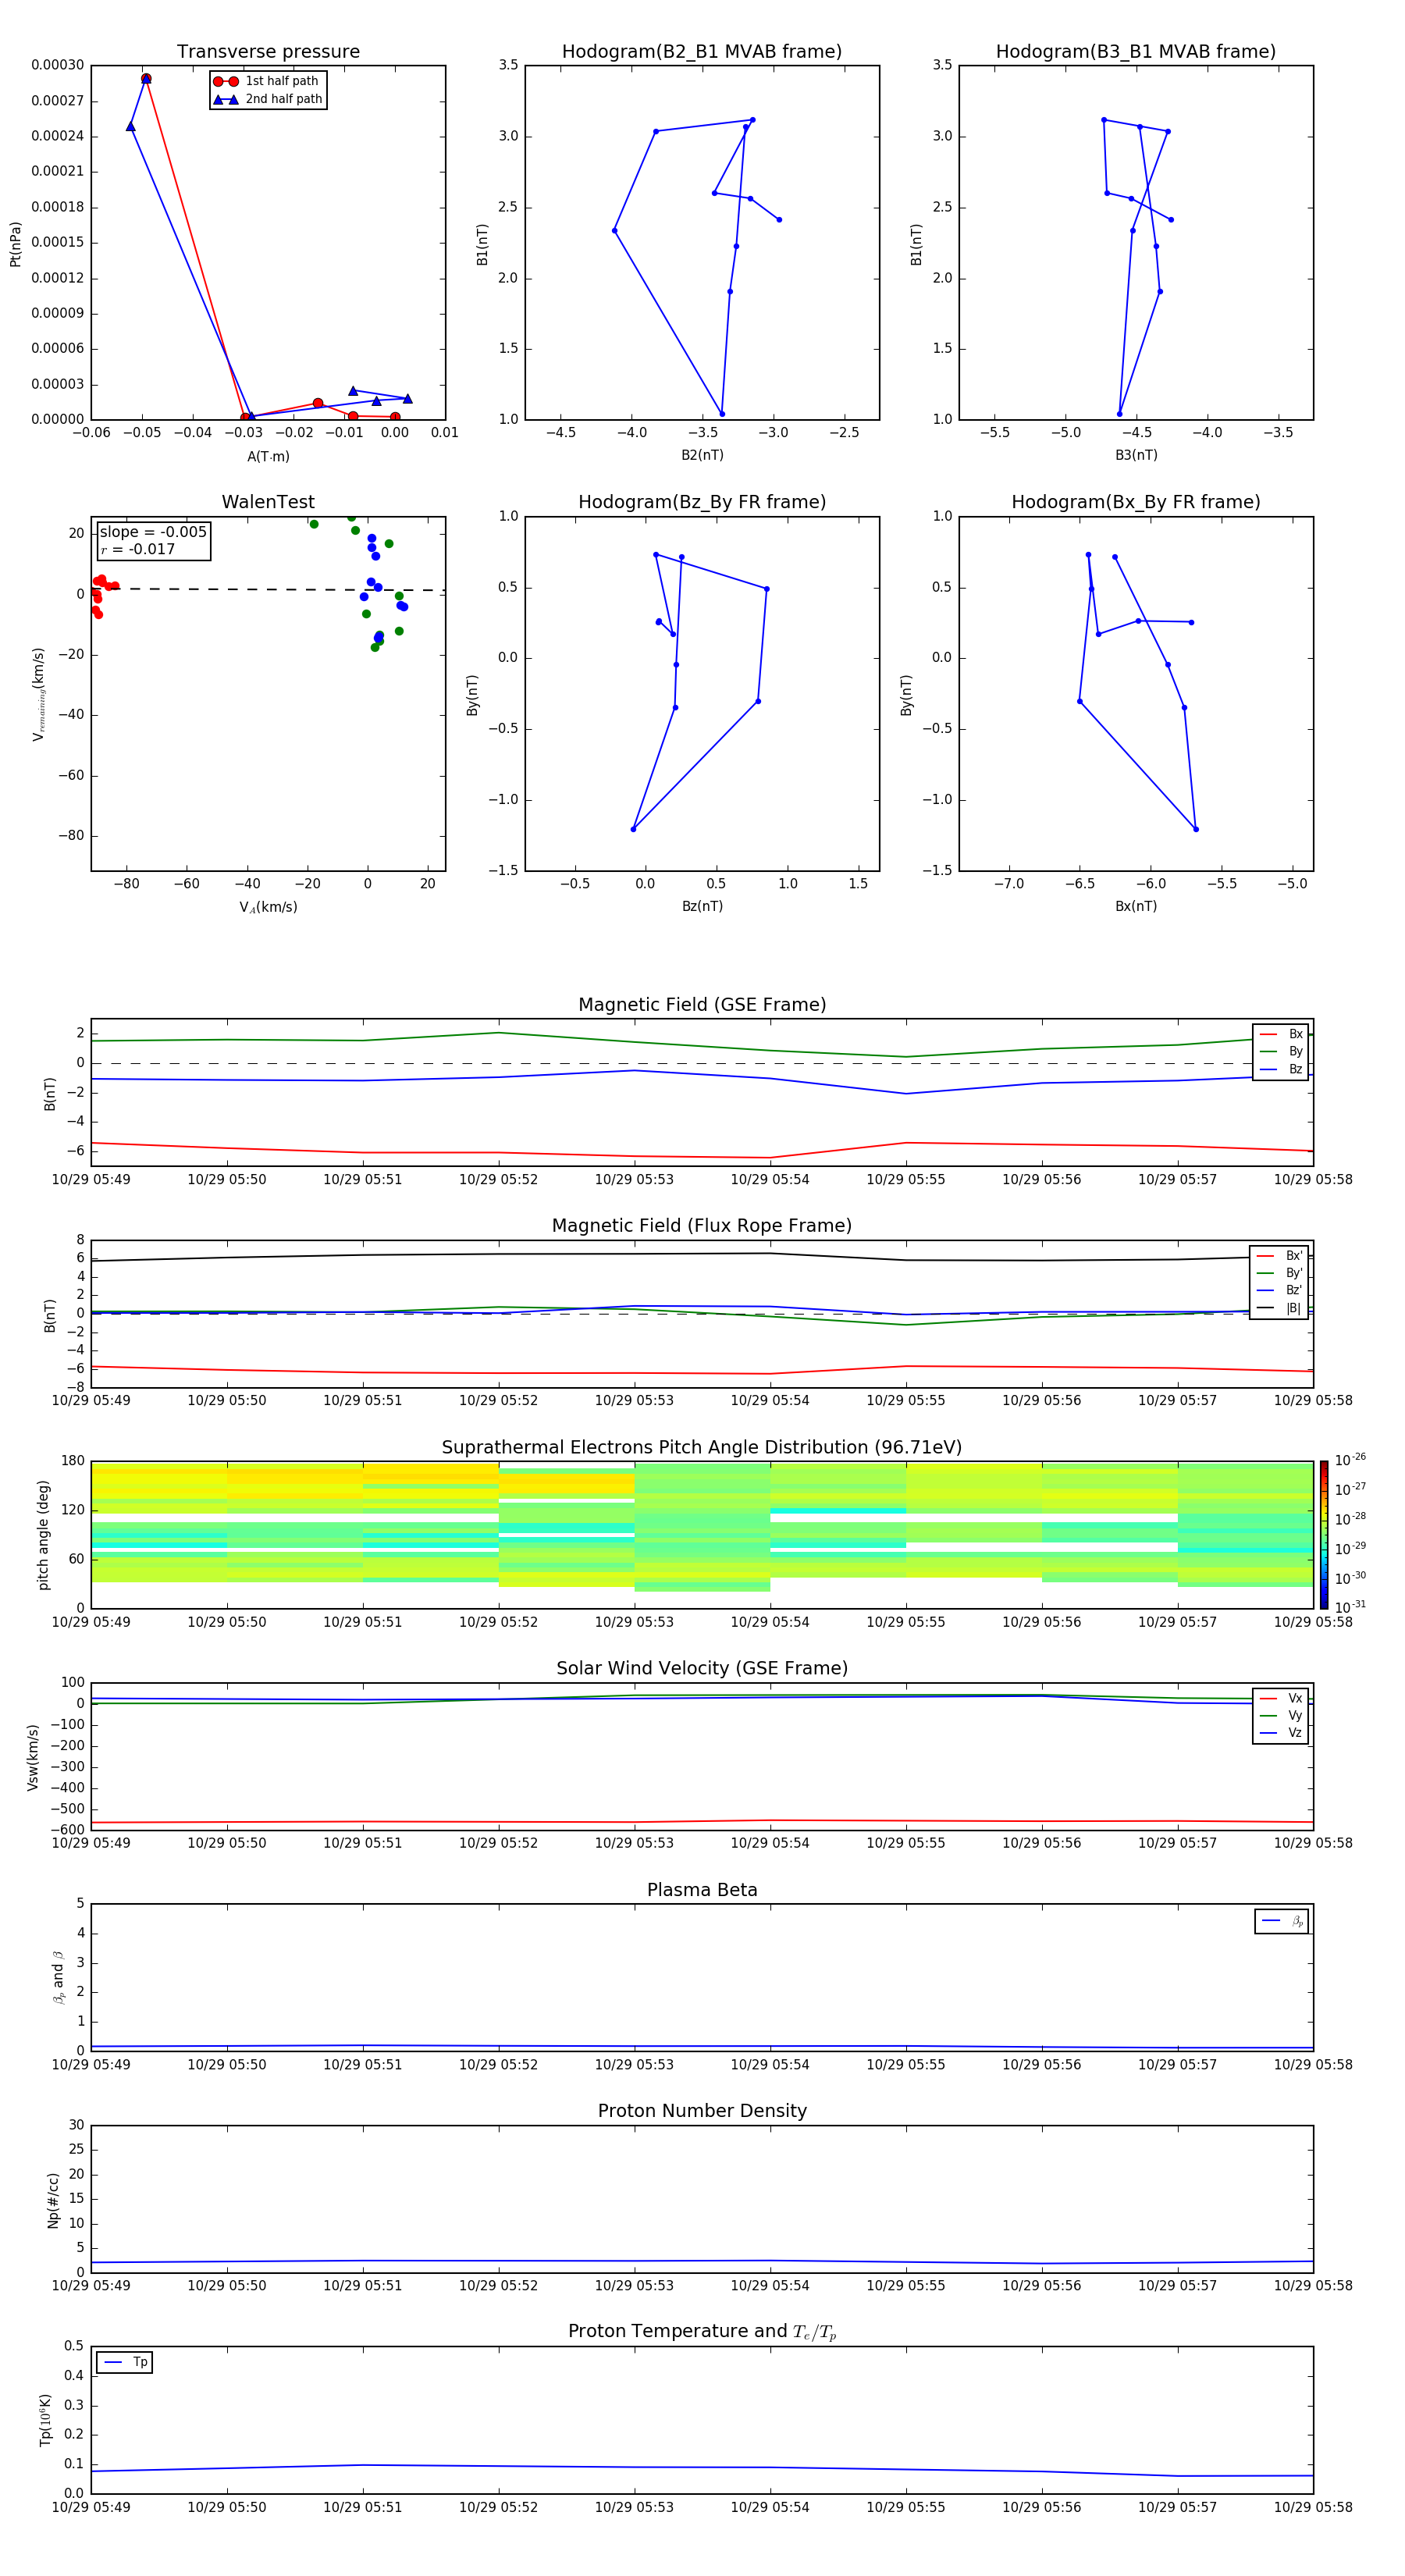Image resolution: width=1405 pixels, height=2576 pixels.
Task: Click the "Hodogram(B2_B1 MVAB frame)" title
Action: 702,52
